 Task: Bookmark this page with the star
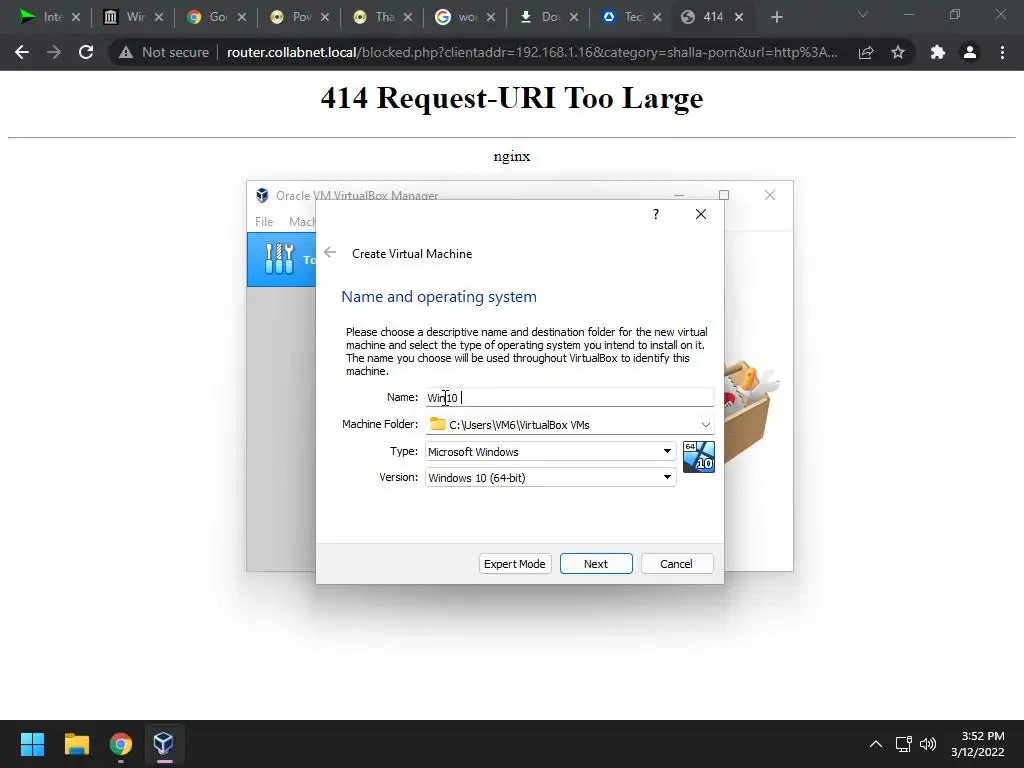[x=898, y=52]
